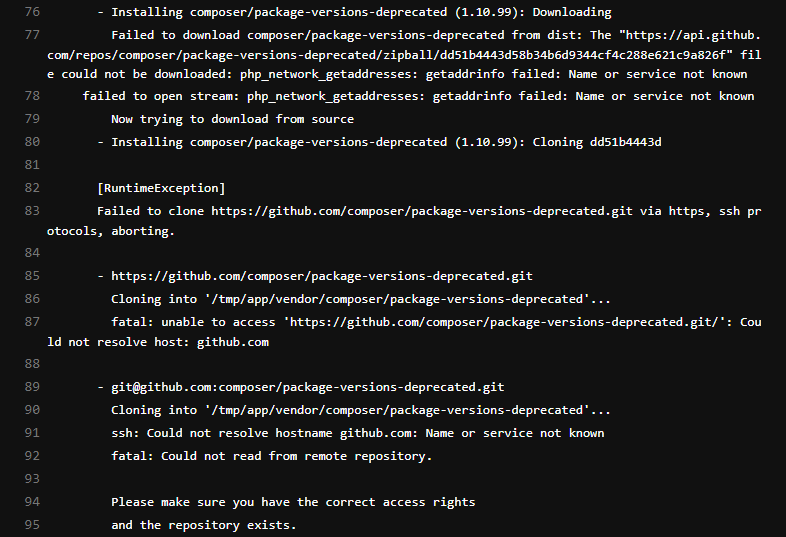Screen dimensions: 786x537
Task: Click line number 76 in the log
Action: (30, 13)
